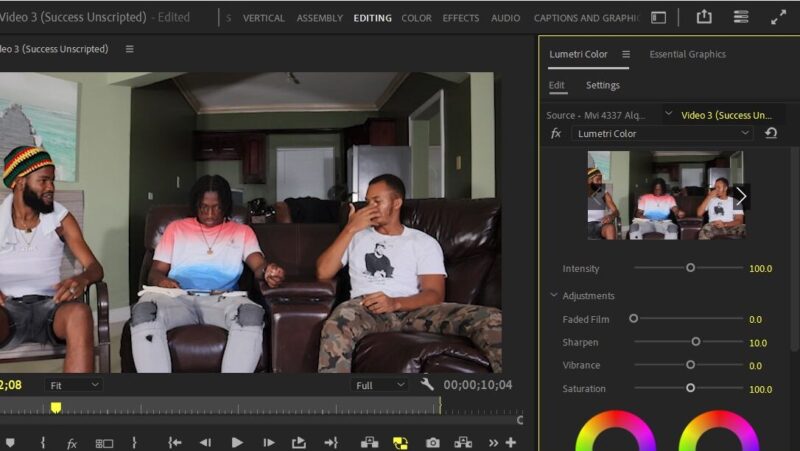Click the Step Back one frame icon
Viewport: 800px width, 451px height.
point(206,442)
